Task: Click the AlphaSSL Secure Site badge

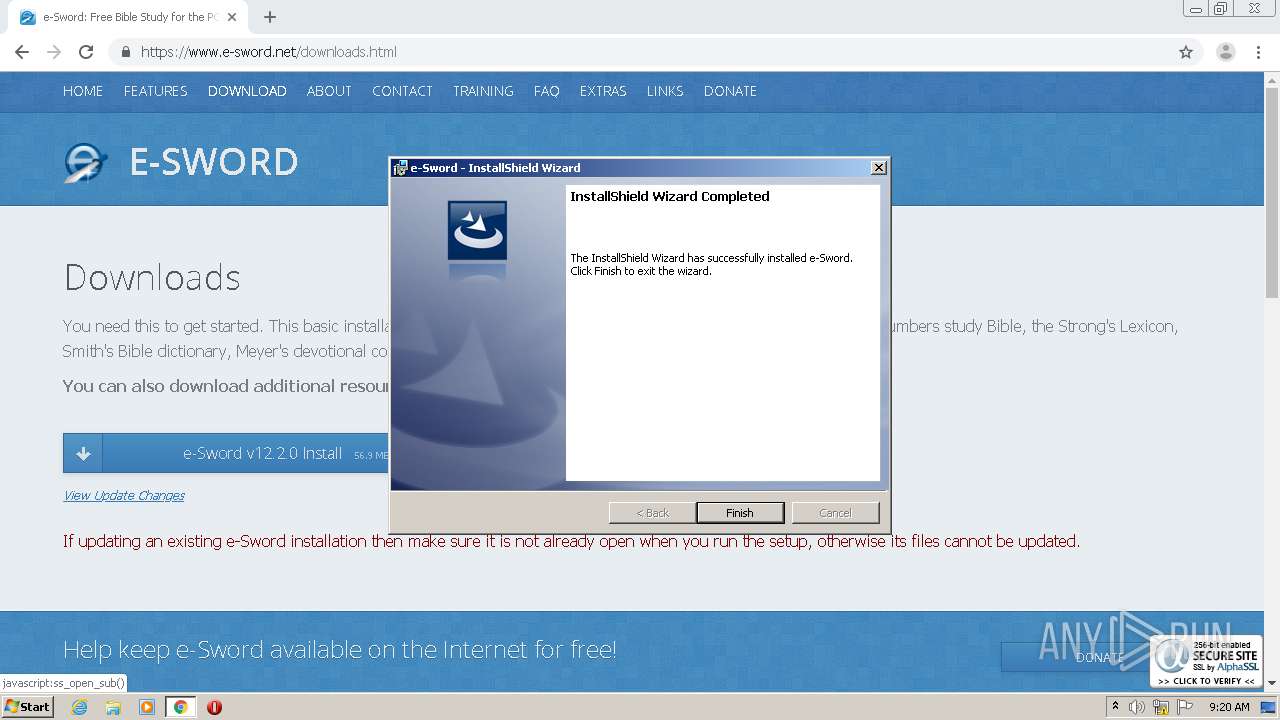Action: click(x=1206, y=662)
